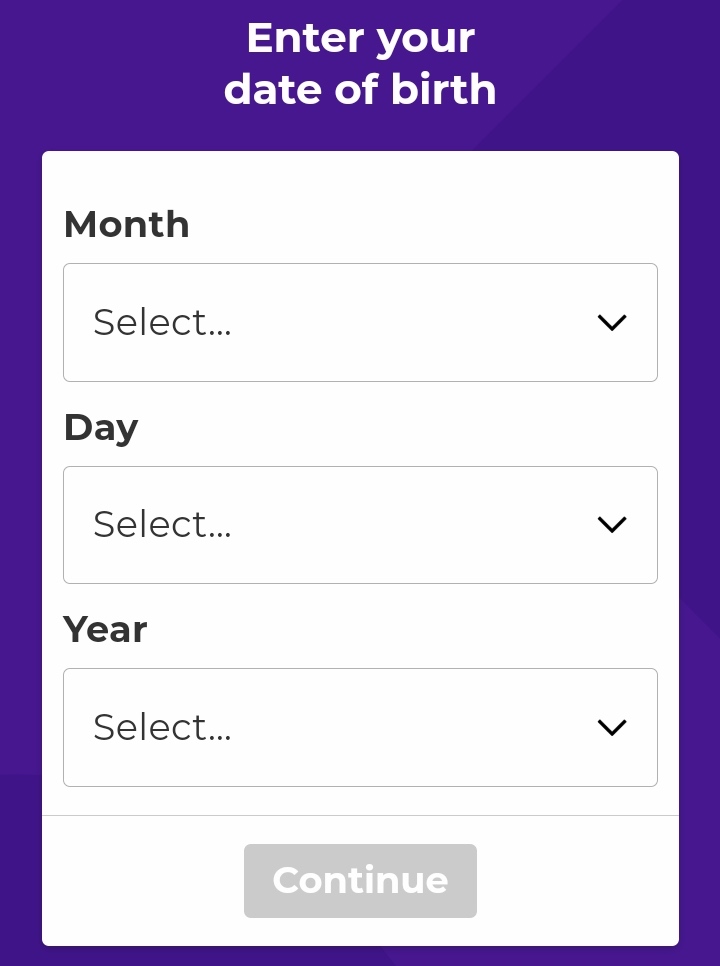Open the Day dropdown selector

point(360,525)
